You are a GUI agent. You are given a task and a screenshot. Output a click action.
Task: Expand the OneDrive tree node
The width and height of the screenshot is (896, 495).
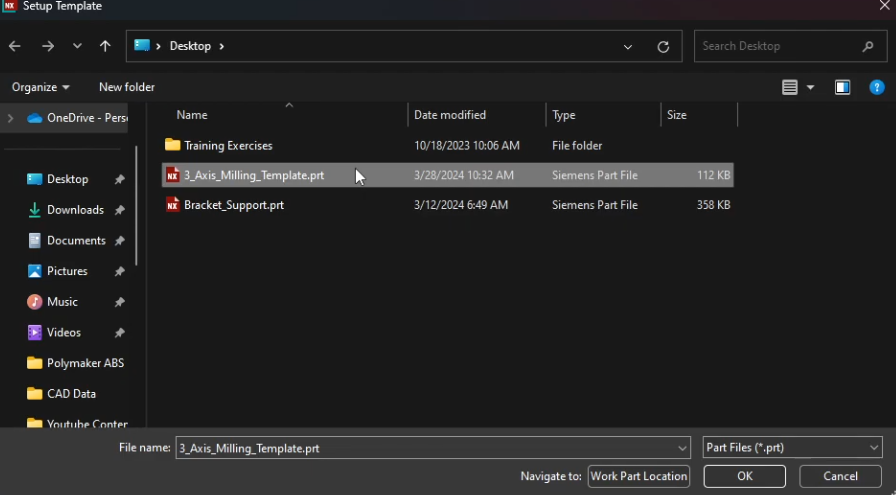pyautogui.click(x=10, y=118)
